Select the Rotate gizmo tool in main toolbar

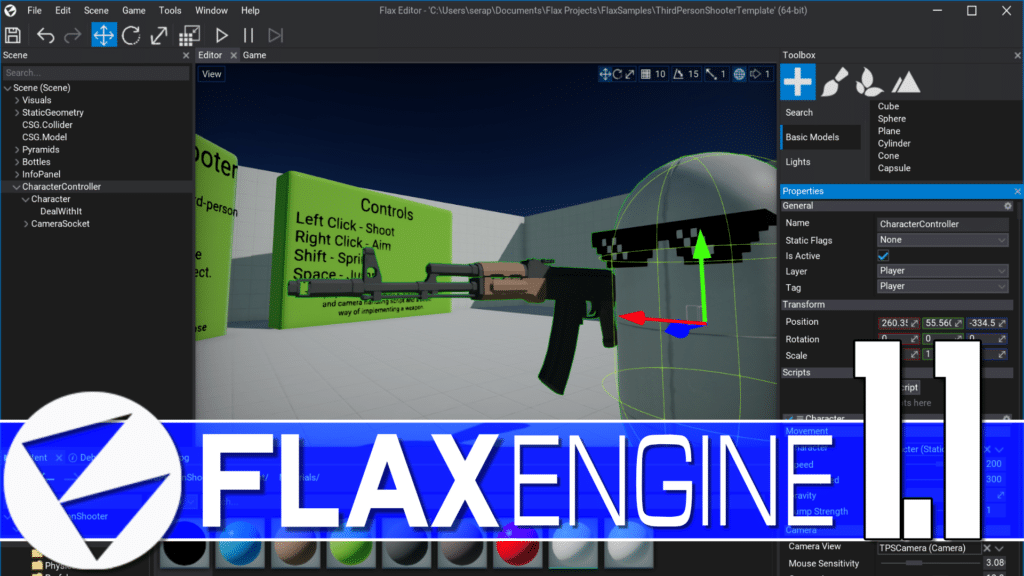click(x=131, y=35)
